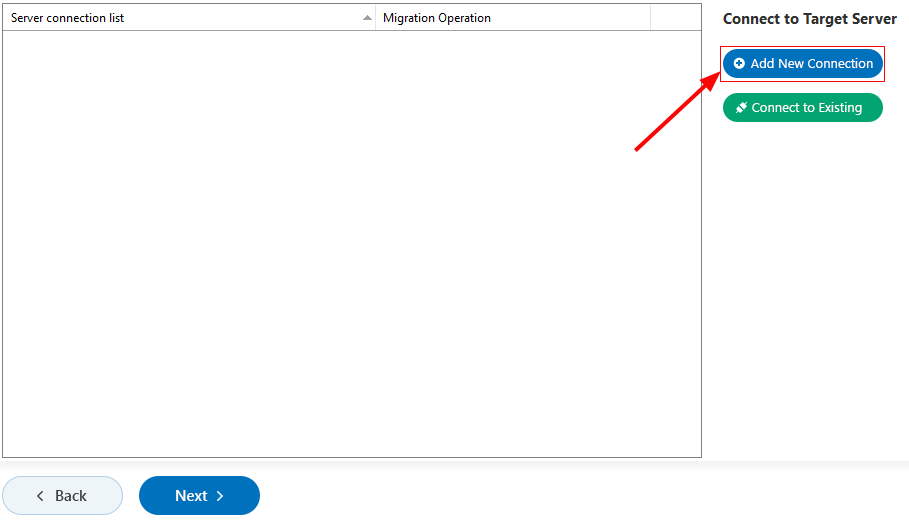The width and height of the screenshot is (909, 520).
Task: Click the right chevron icon on Next
Action: coord(220,496)
